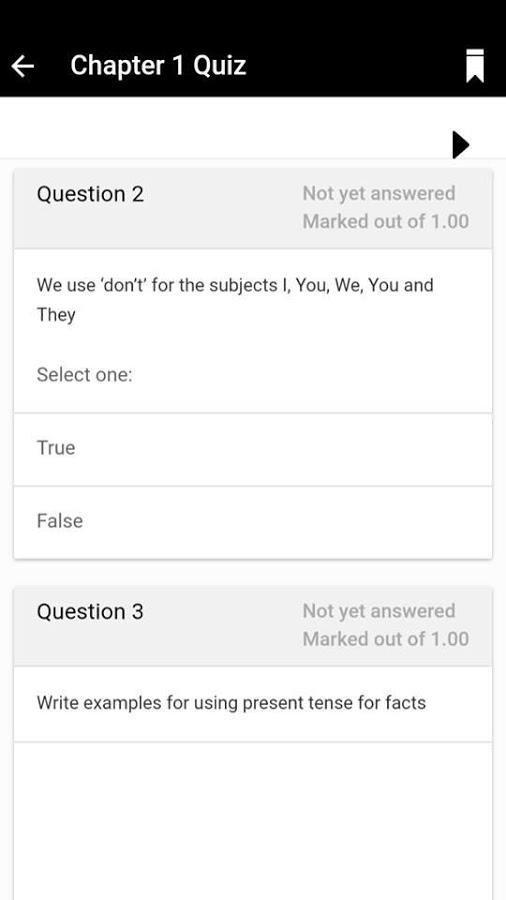
Task: Tap the bookmark icon in the header
Action: pyautogui.click(x=474, y=67)
